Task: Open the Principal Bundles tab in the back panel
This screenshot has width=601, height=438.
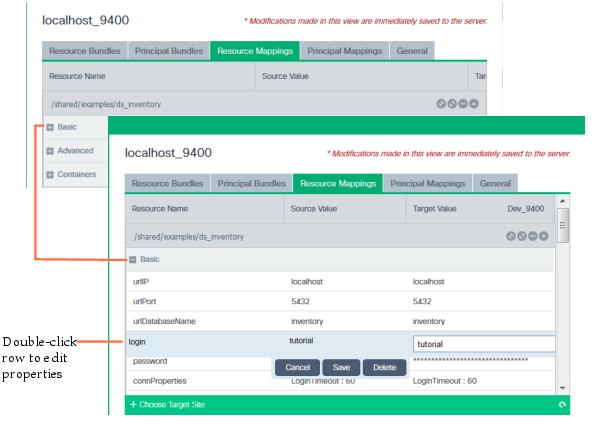Action: 169,51
